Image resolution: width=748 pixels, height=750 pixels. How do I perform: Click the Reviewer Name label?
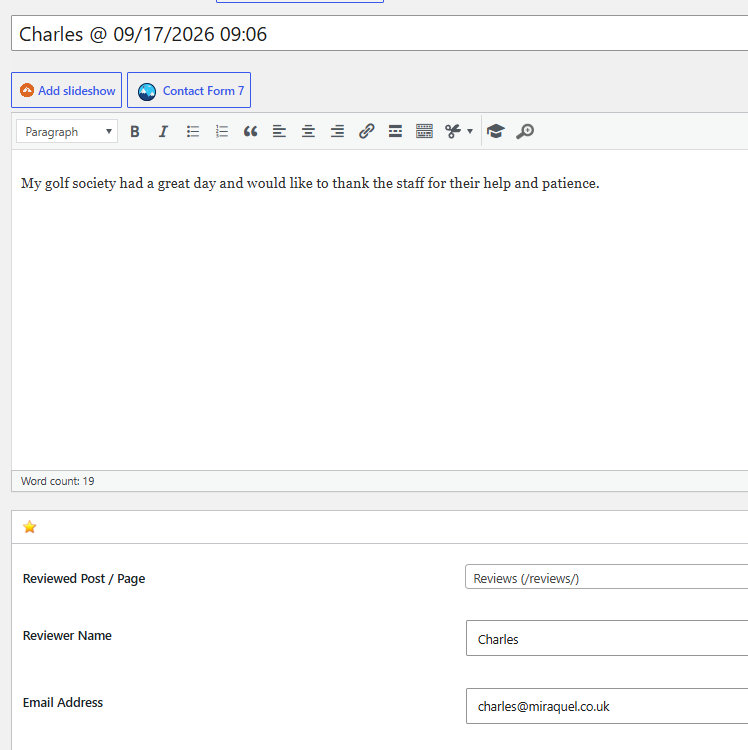pos(67,636)
